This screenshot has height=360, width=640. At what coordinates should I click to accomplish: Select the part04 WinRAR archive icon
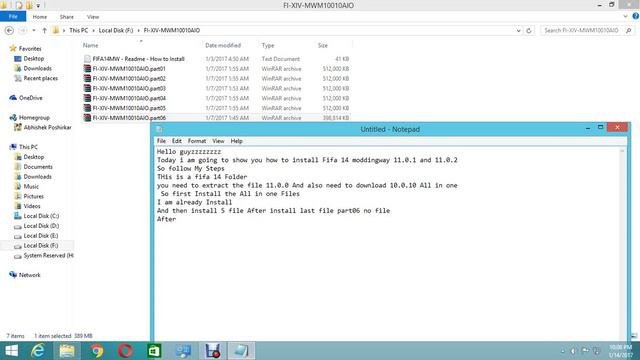(x=87, y=98)
